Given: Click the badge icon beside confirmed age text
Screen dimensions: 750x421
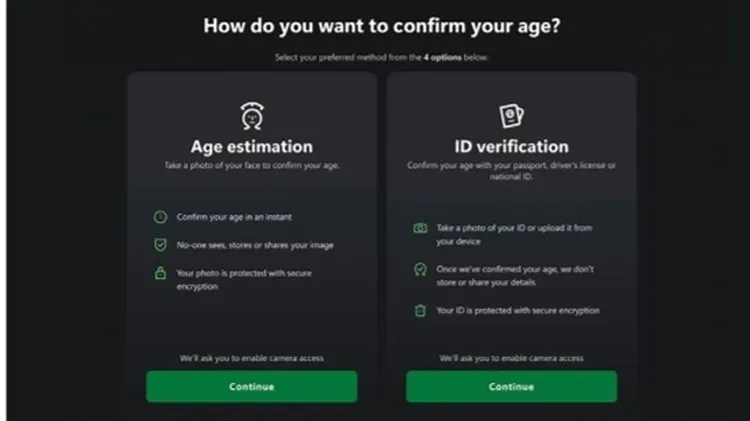Looking at the screenshot, I should (x=420, y=269).
